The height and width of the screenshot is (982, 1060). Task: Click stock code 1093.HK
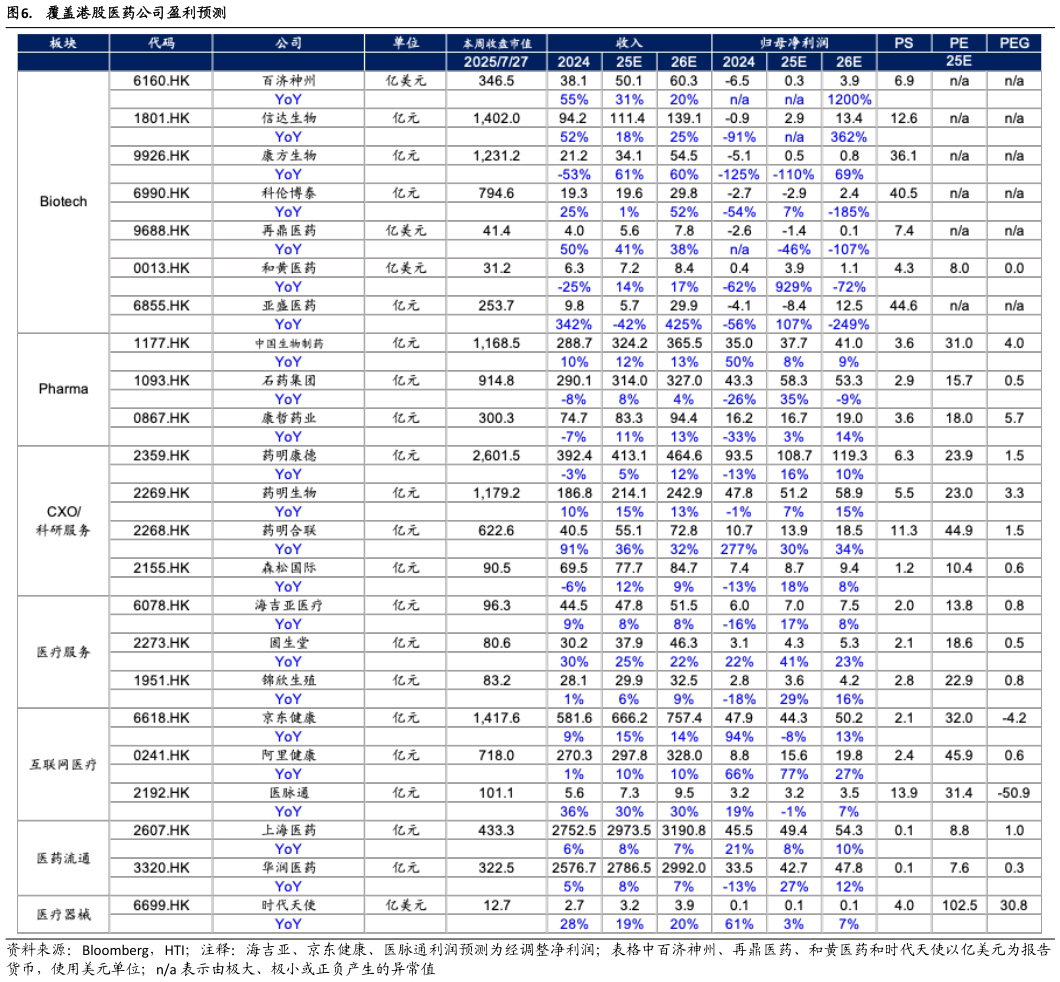[161, 381]
